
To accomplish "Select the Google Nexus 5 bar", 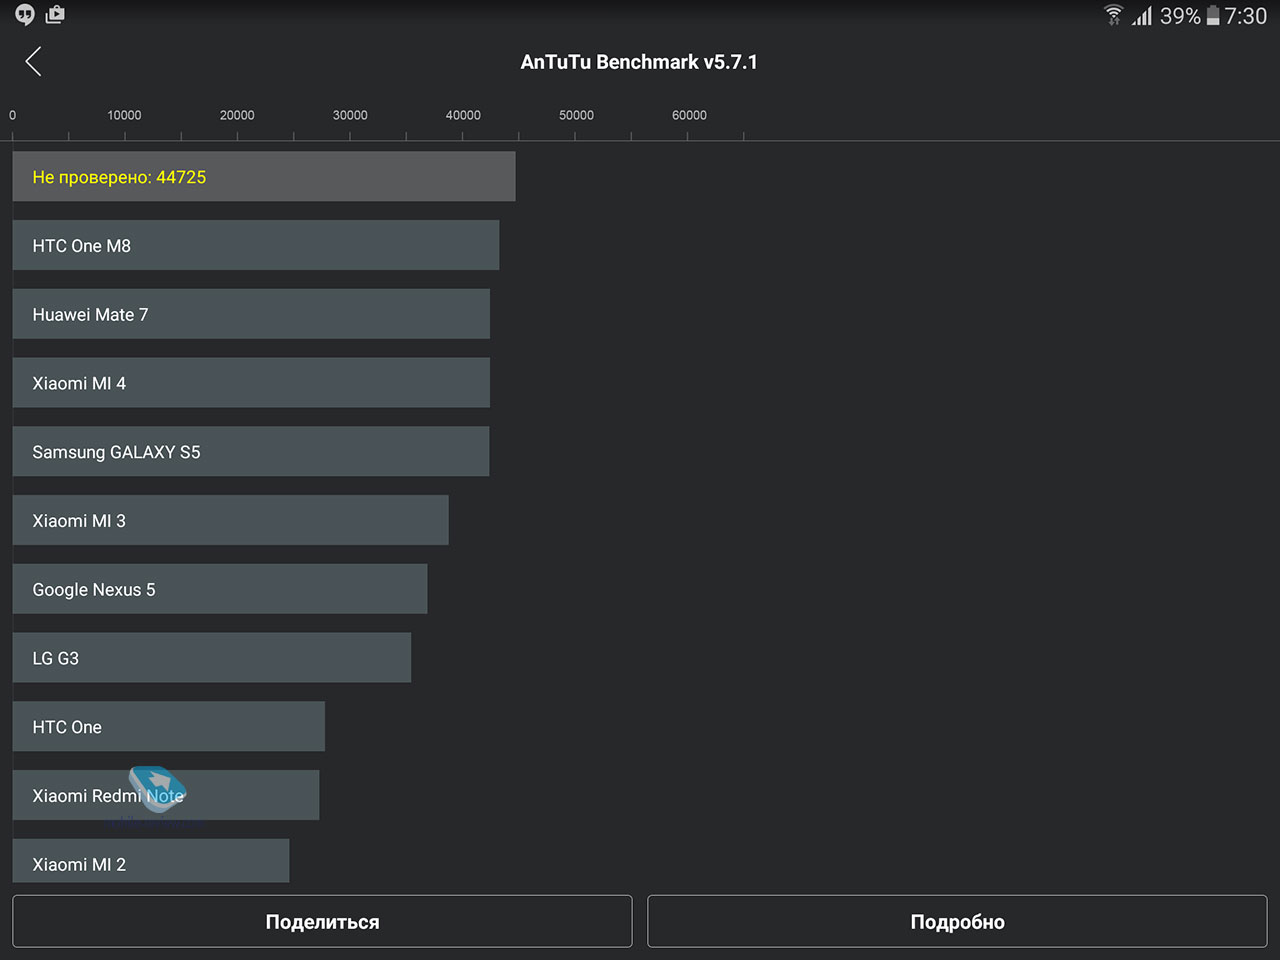I will 220,589.
